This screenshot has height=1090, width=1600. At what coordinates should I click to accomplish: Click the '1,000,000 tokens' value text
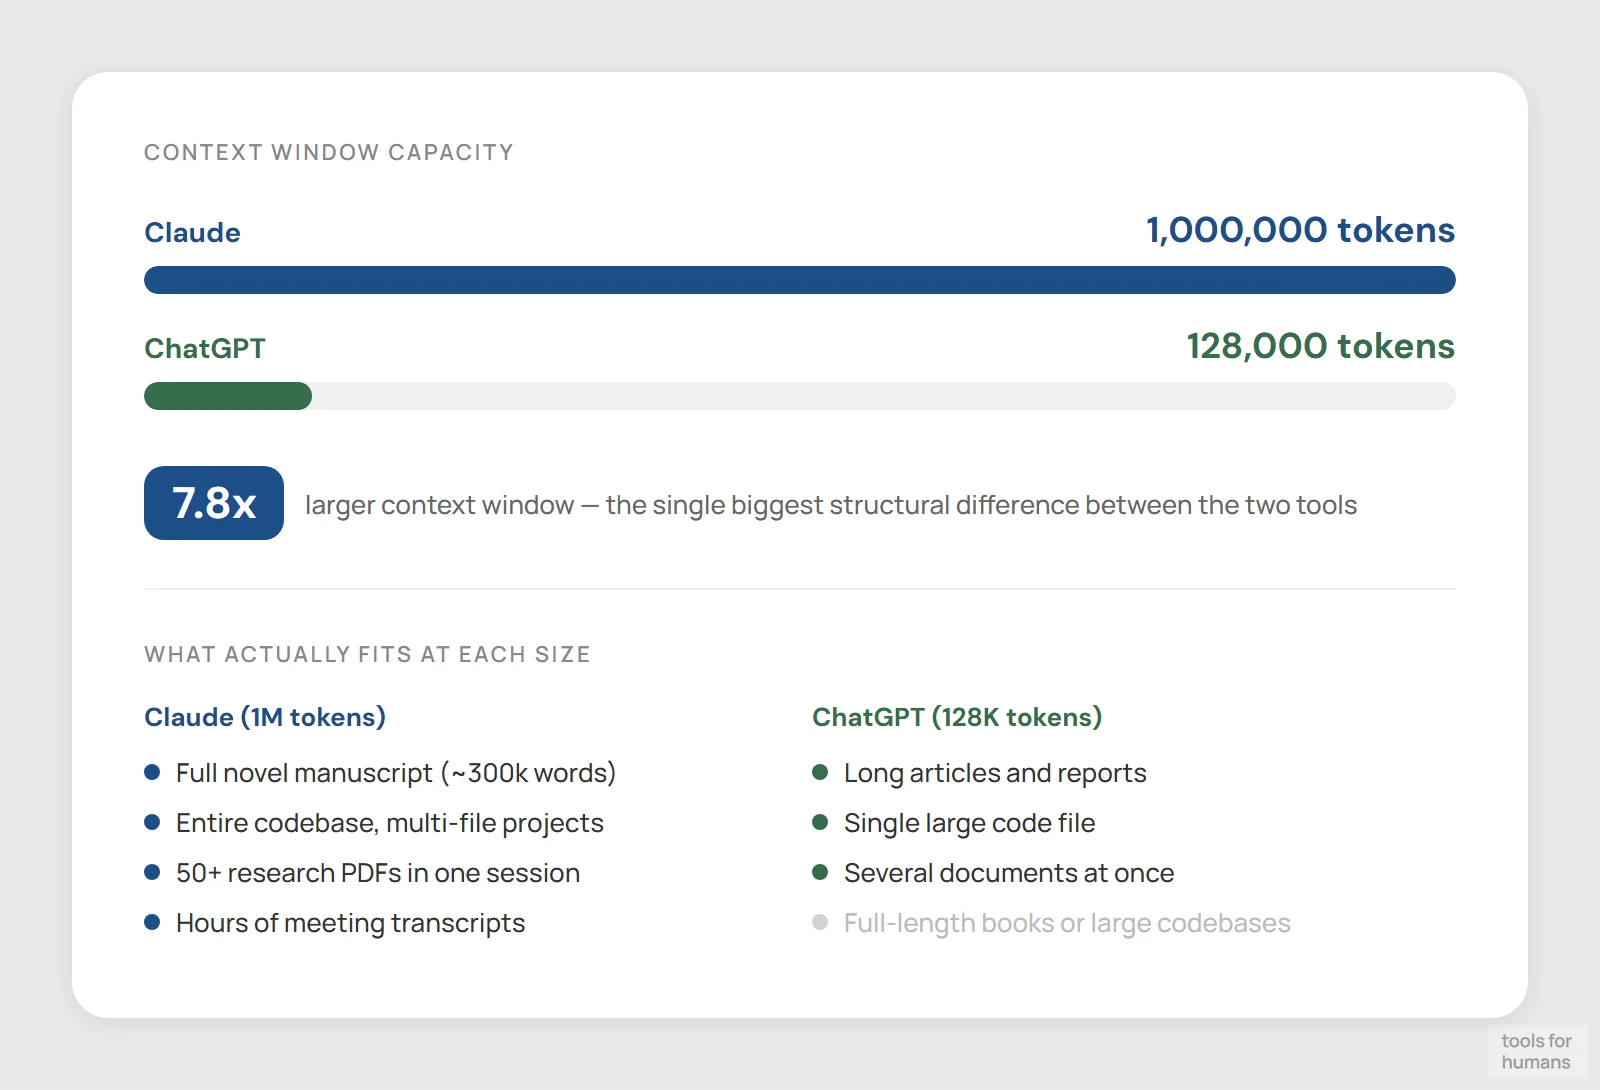1300,230
